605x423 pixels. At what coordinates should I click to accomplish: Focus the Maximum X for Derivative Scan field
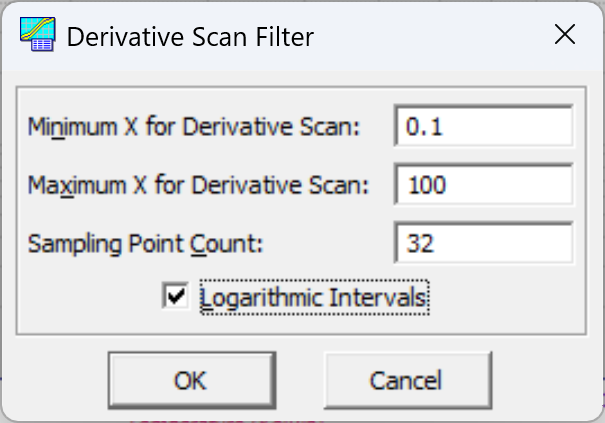[x=483, y=184]
